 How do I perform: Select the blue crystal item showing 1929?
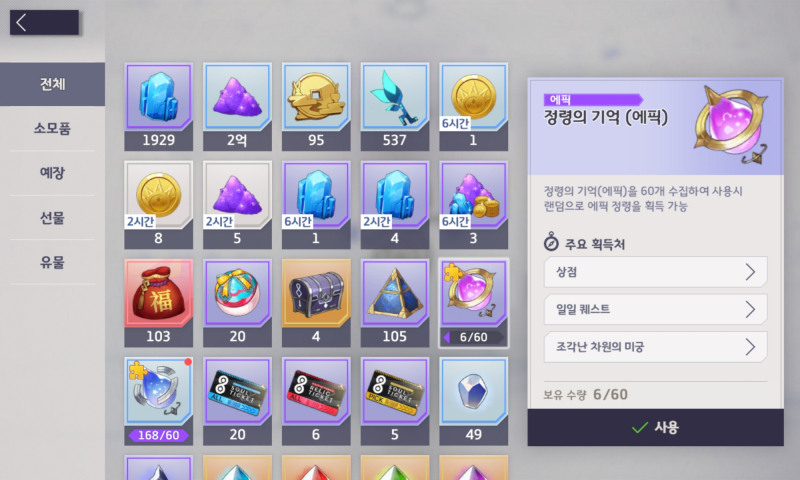tap(159, 107)
